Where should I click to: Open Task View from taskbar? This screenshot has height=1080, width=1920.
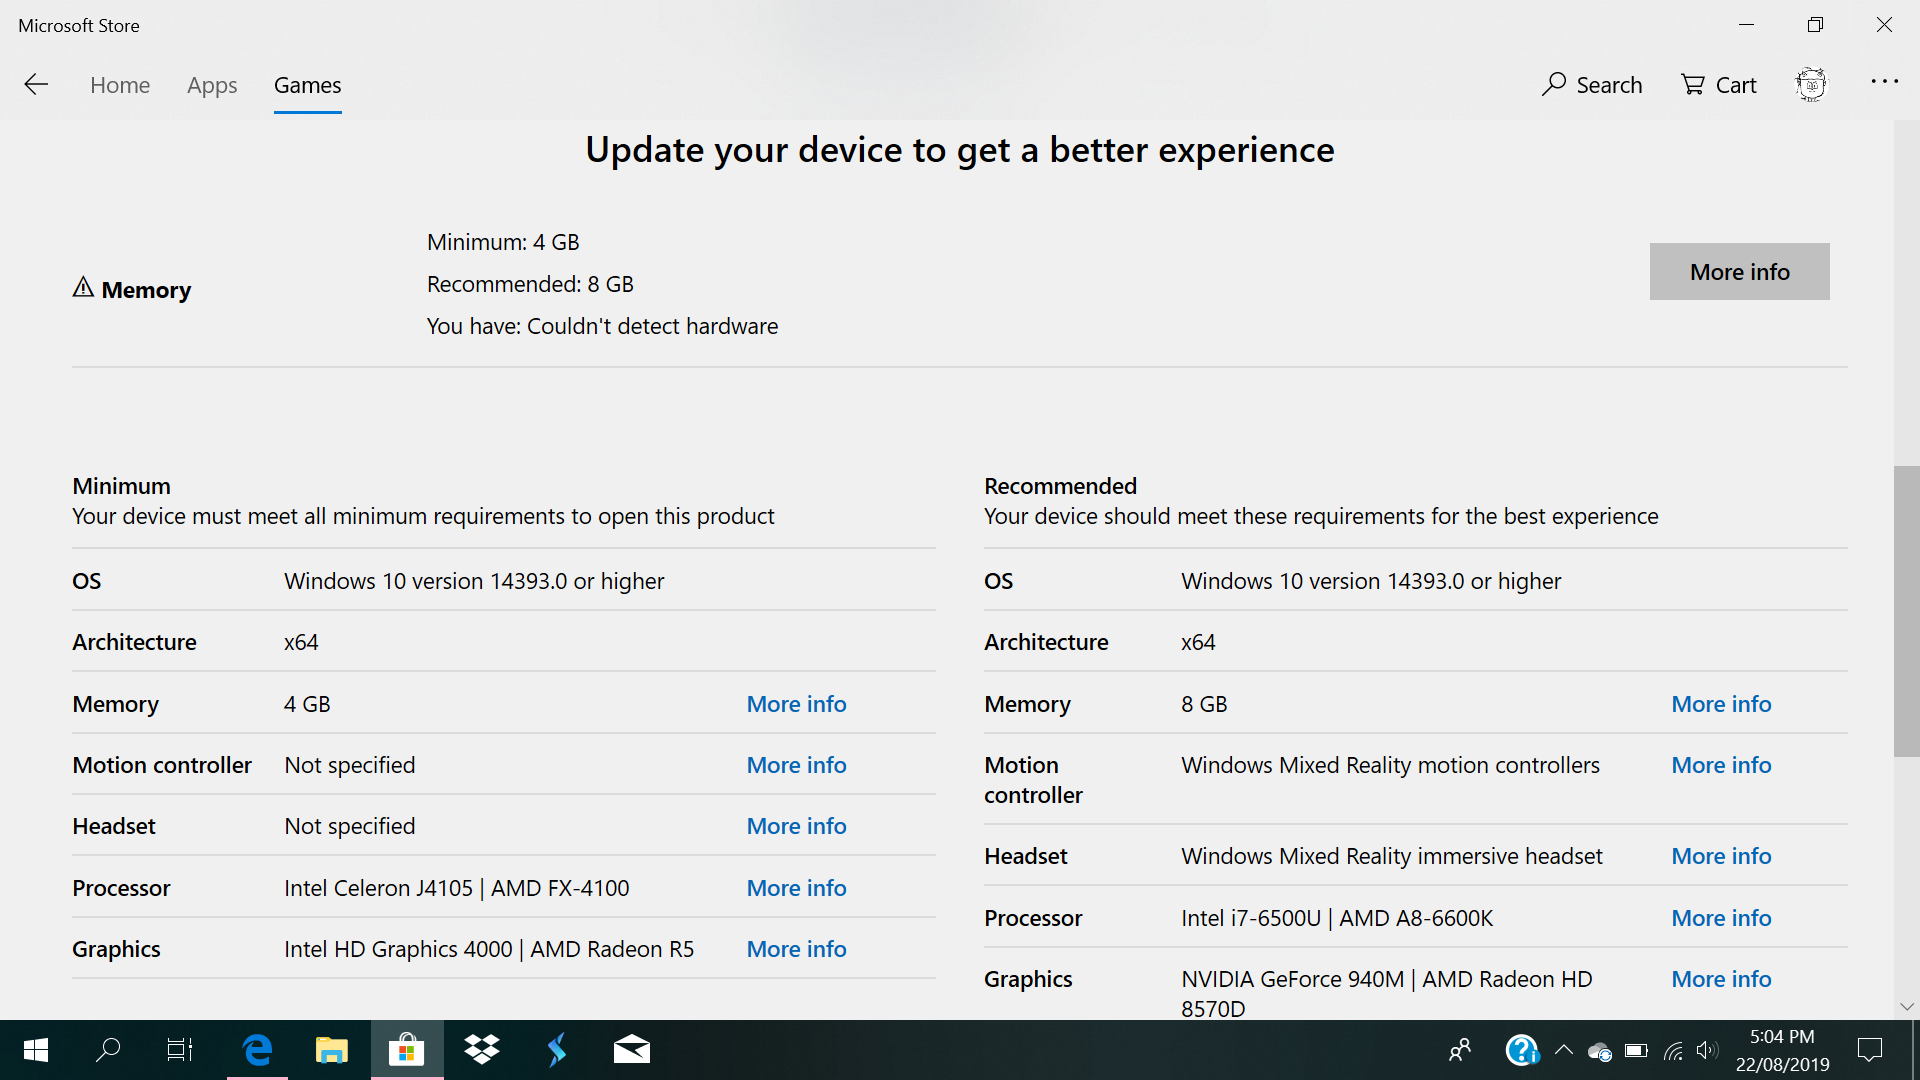click(x=180, y=1050)
